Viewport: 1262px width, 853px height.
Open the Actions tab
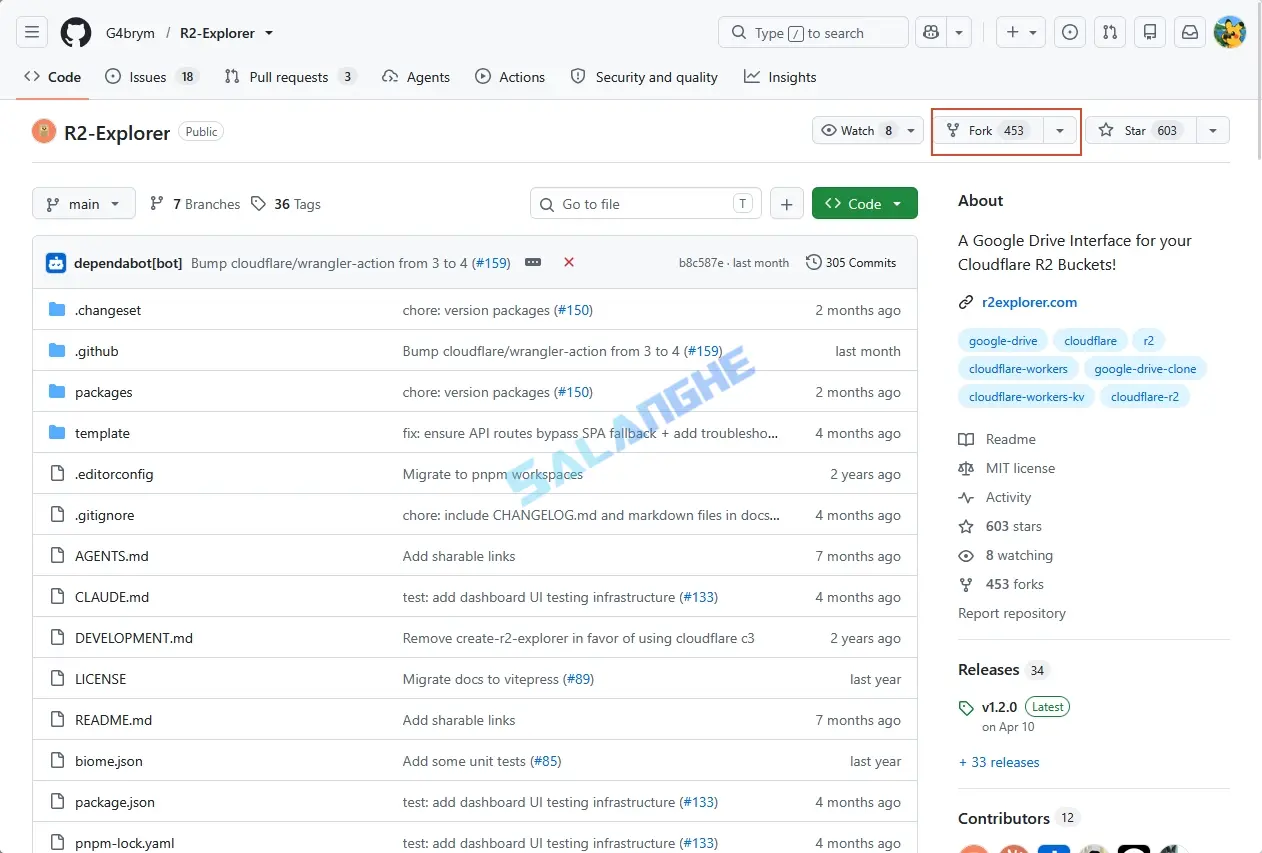tap(510, 77)
